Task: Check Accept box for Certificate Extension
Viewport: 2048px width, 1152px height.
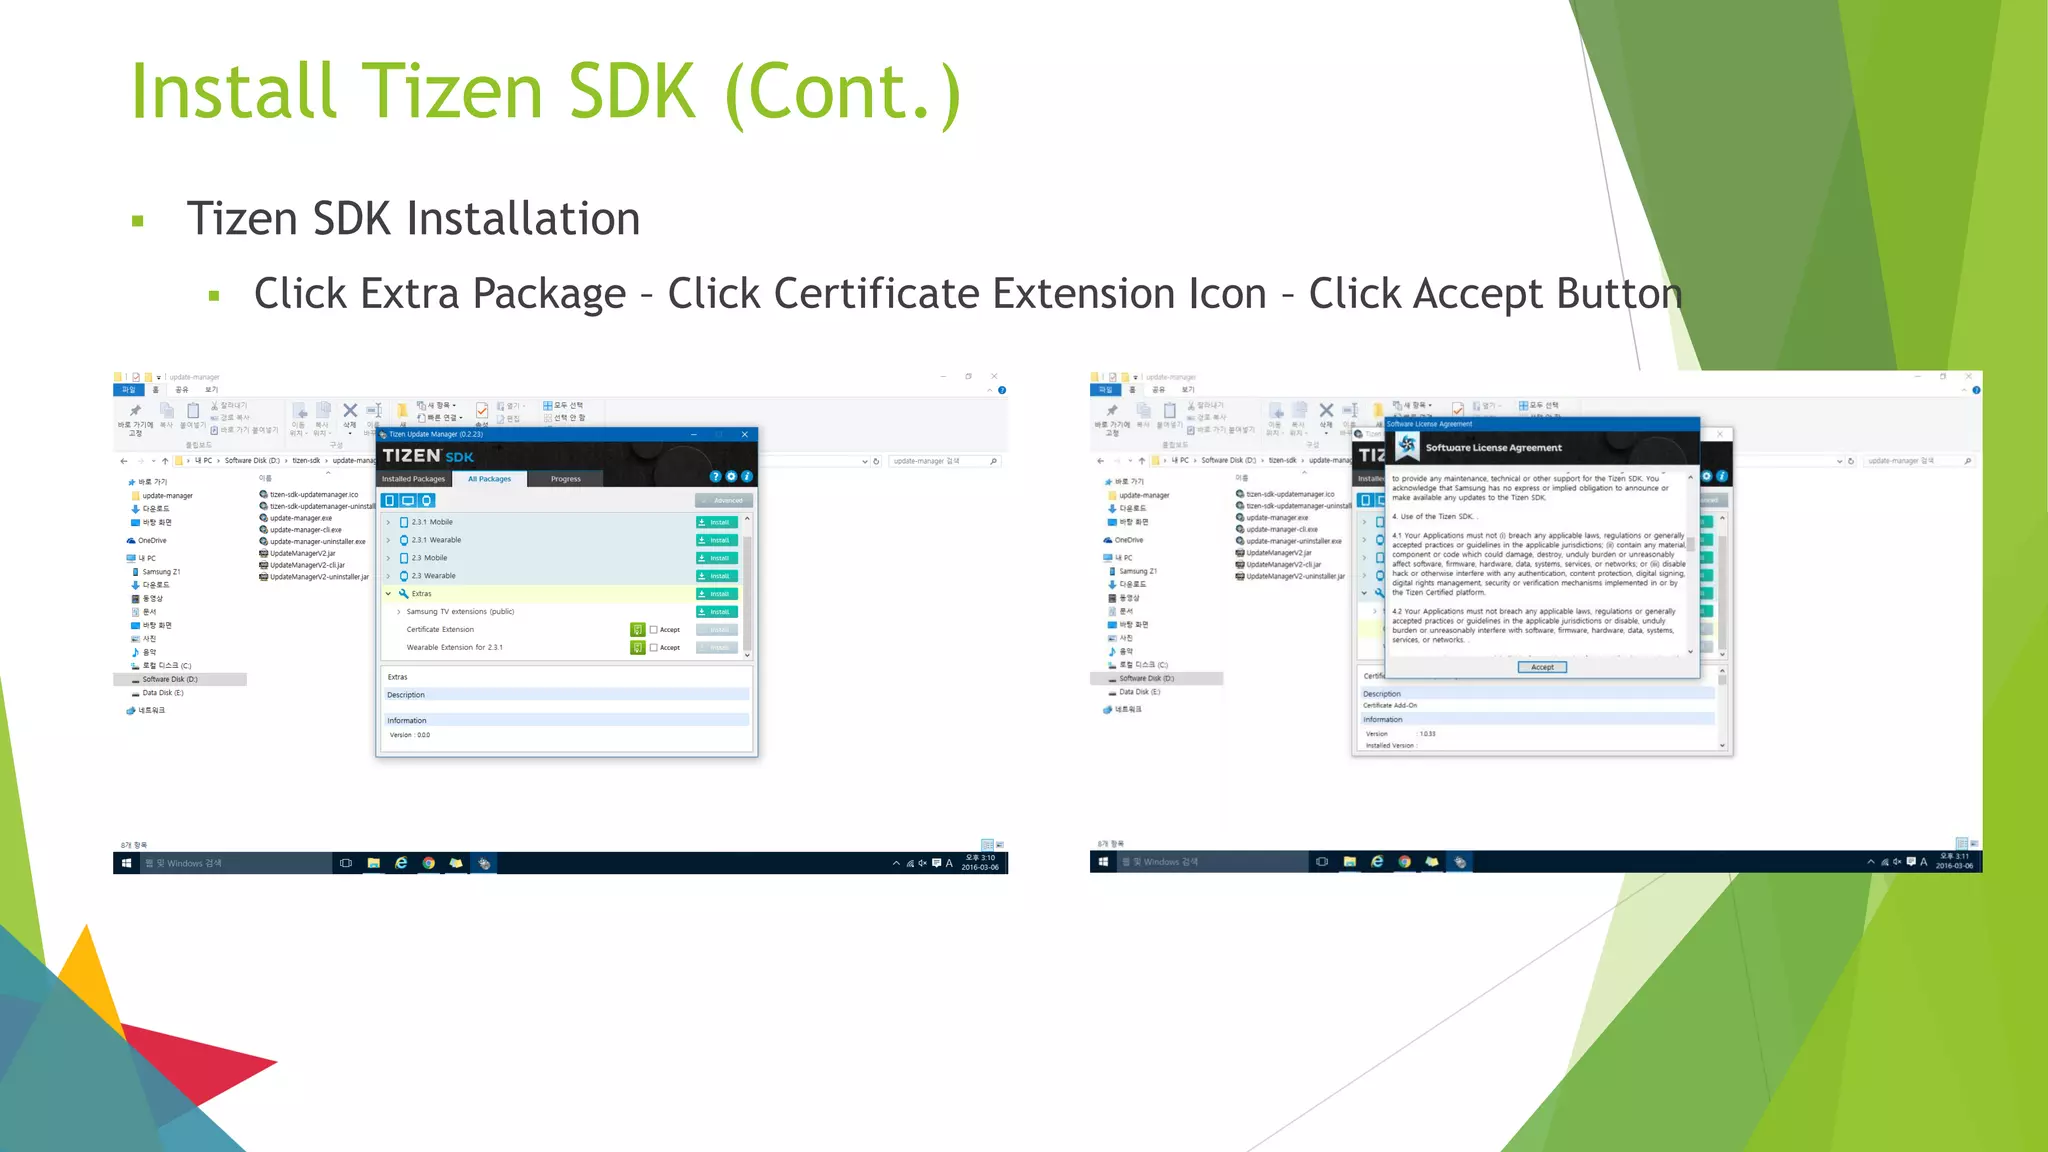Action: 654,630
